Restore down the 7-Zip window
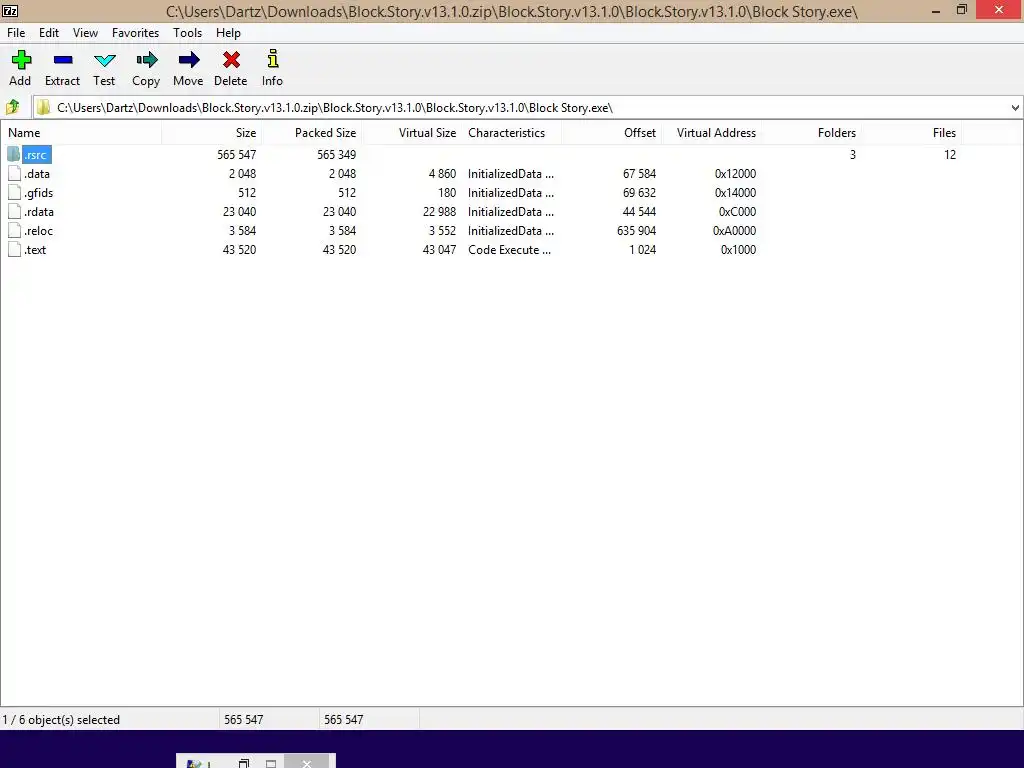The height and width of the screenshot is (768, 1024). pos(961,10)
